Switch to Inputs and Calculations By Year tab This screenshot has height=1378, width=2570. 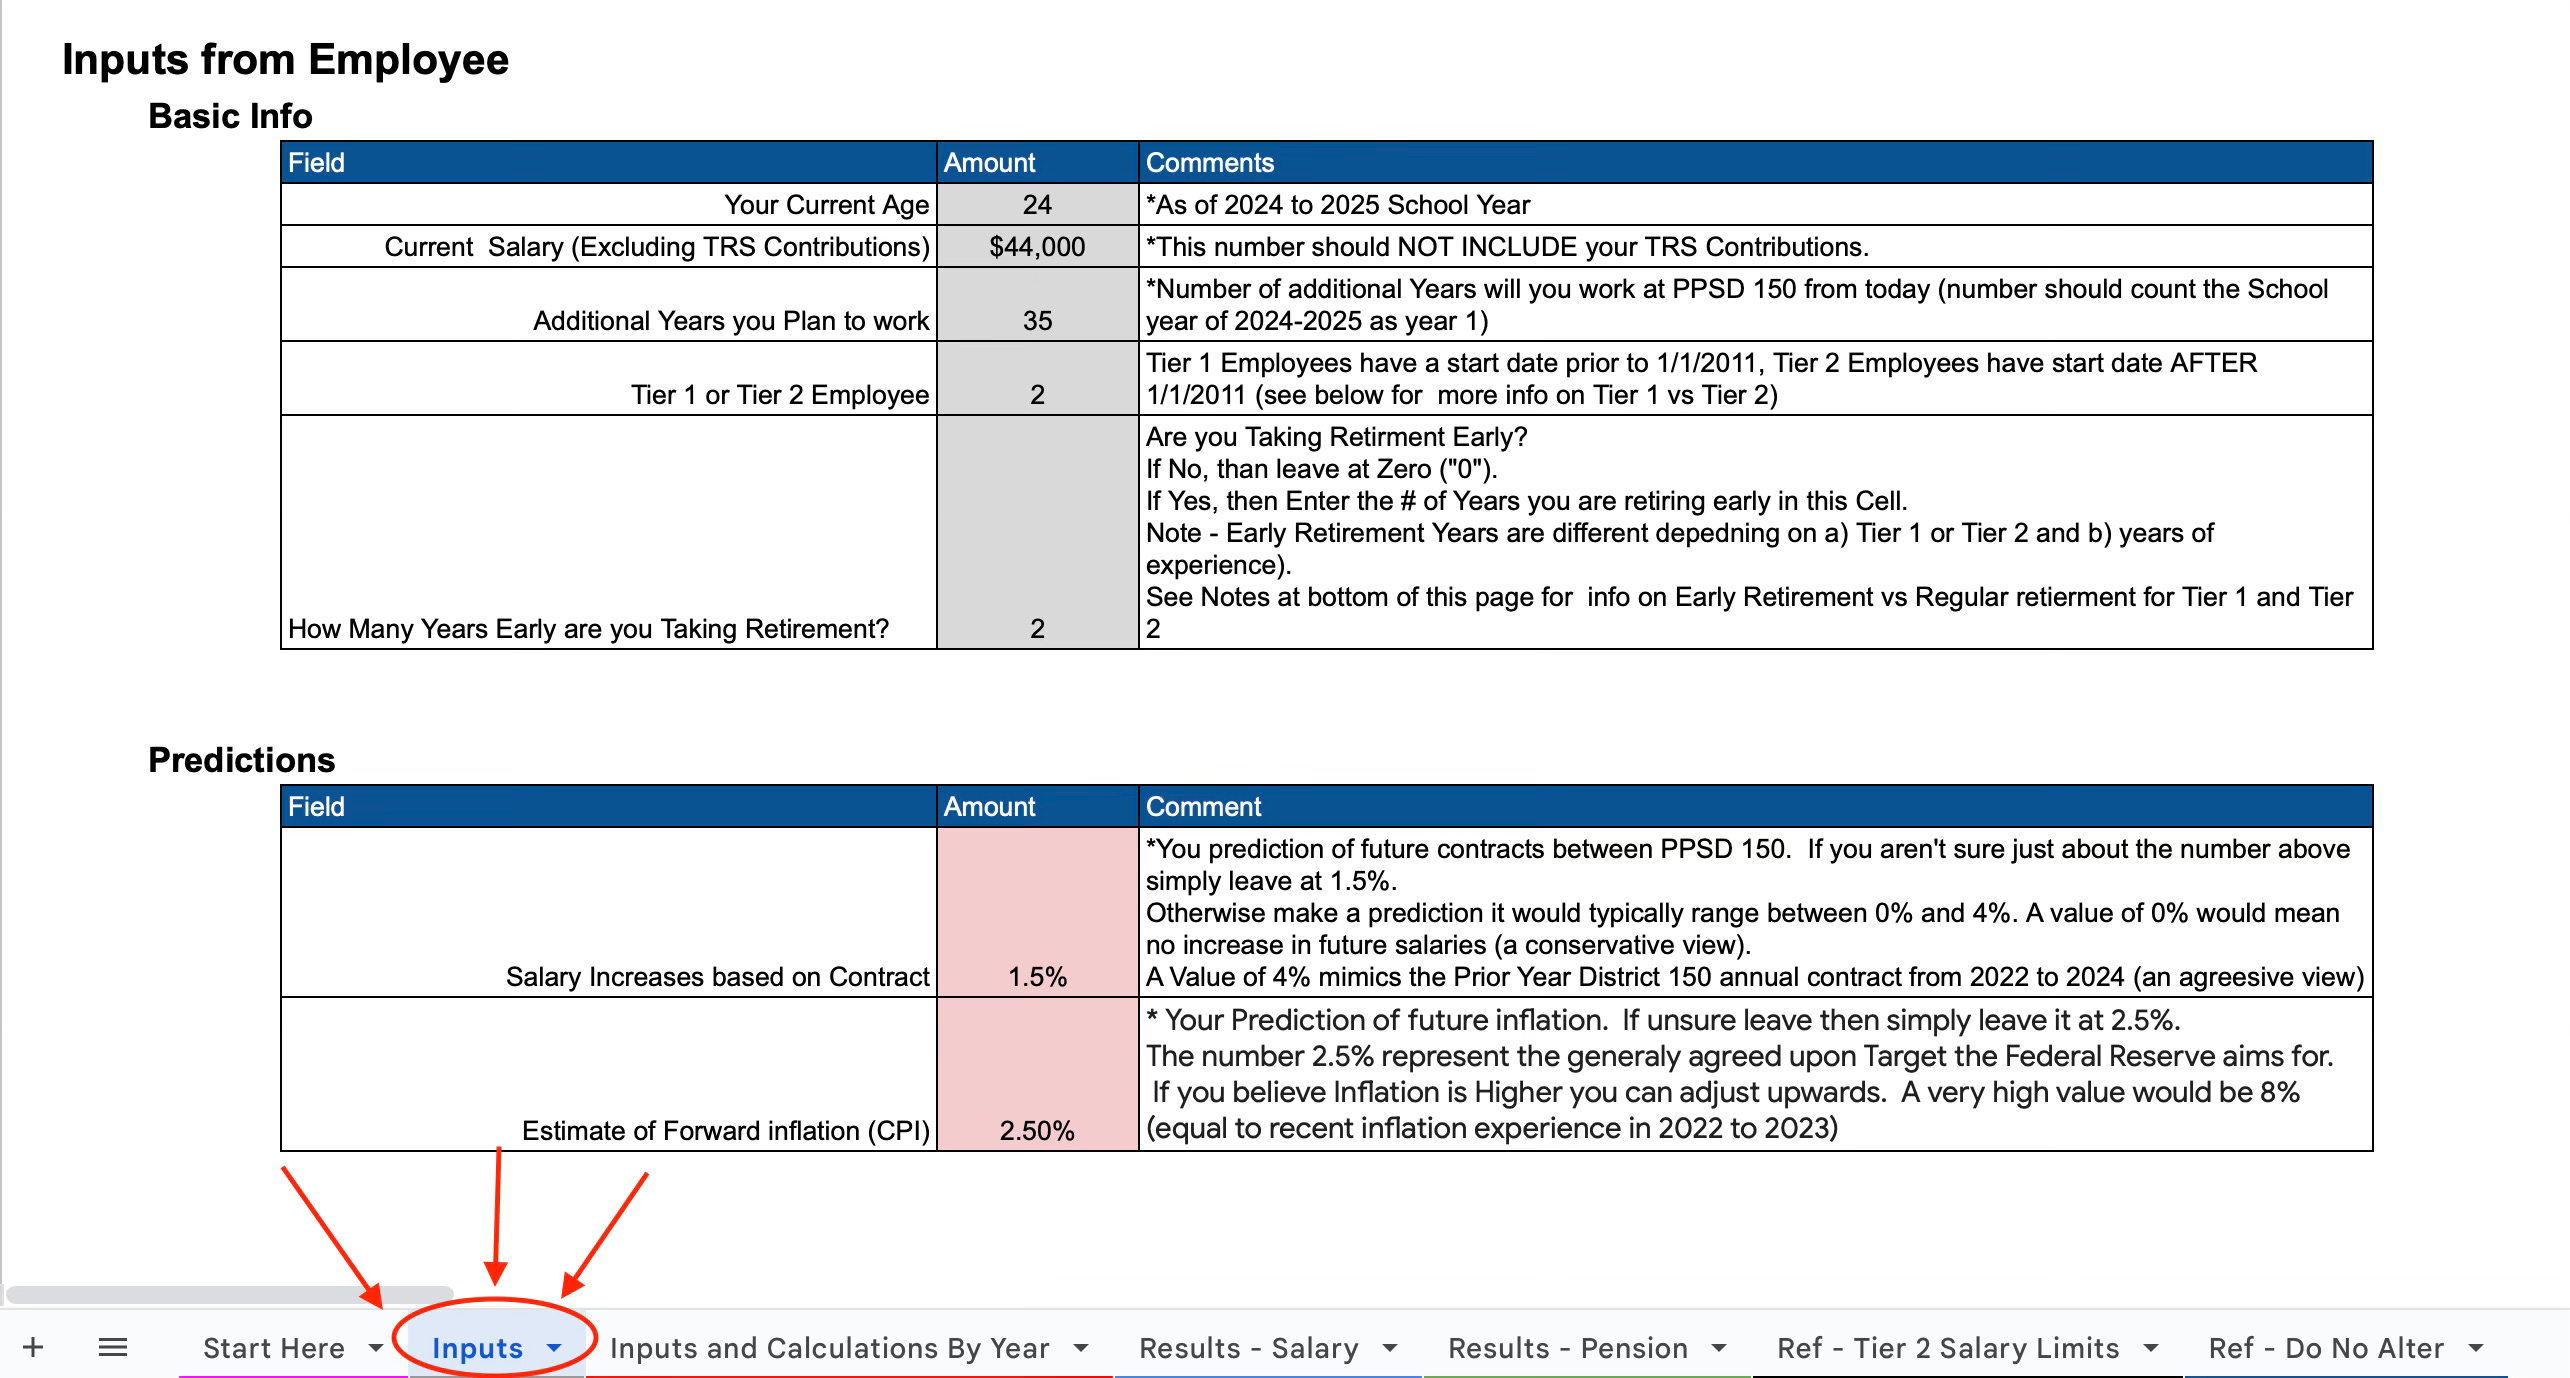click(x=829, y=1347)
